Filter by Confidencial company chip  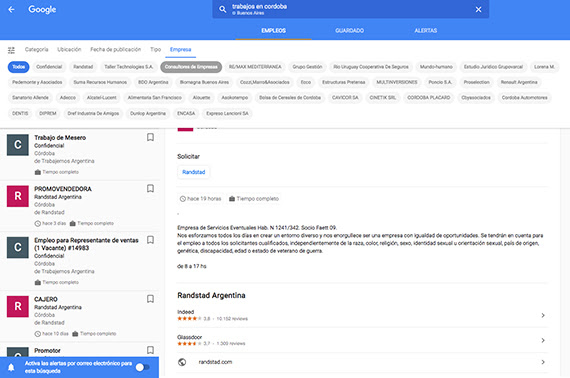coord(49,67)
